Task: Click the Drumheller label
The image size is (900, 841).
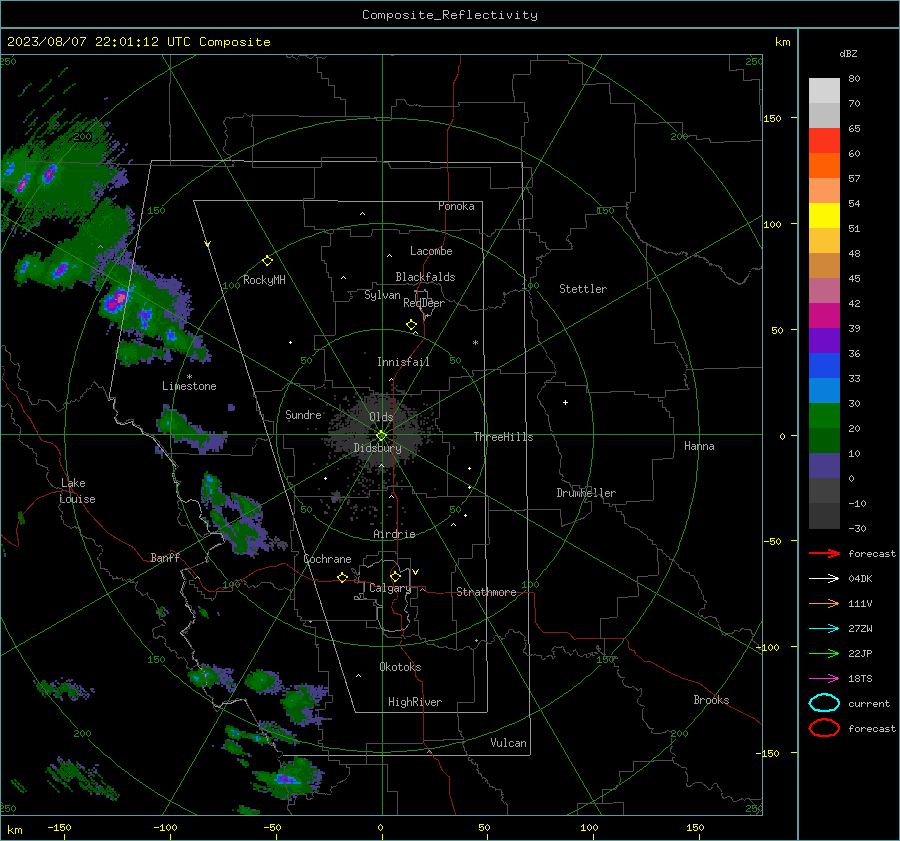Action: pos(585,493)
